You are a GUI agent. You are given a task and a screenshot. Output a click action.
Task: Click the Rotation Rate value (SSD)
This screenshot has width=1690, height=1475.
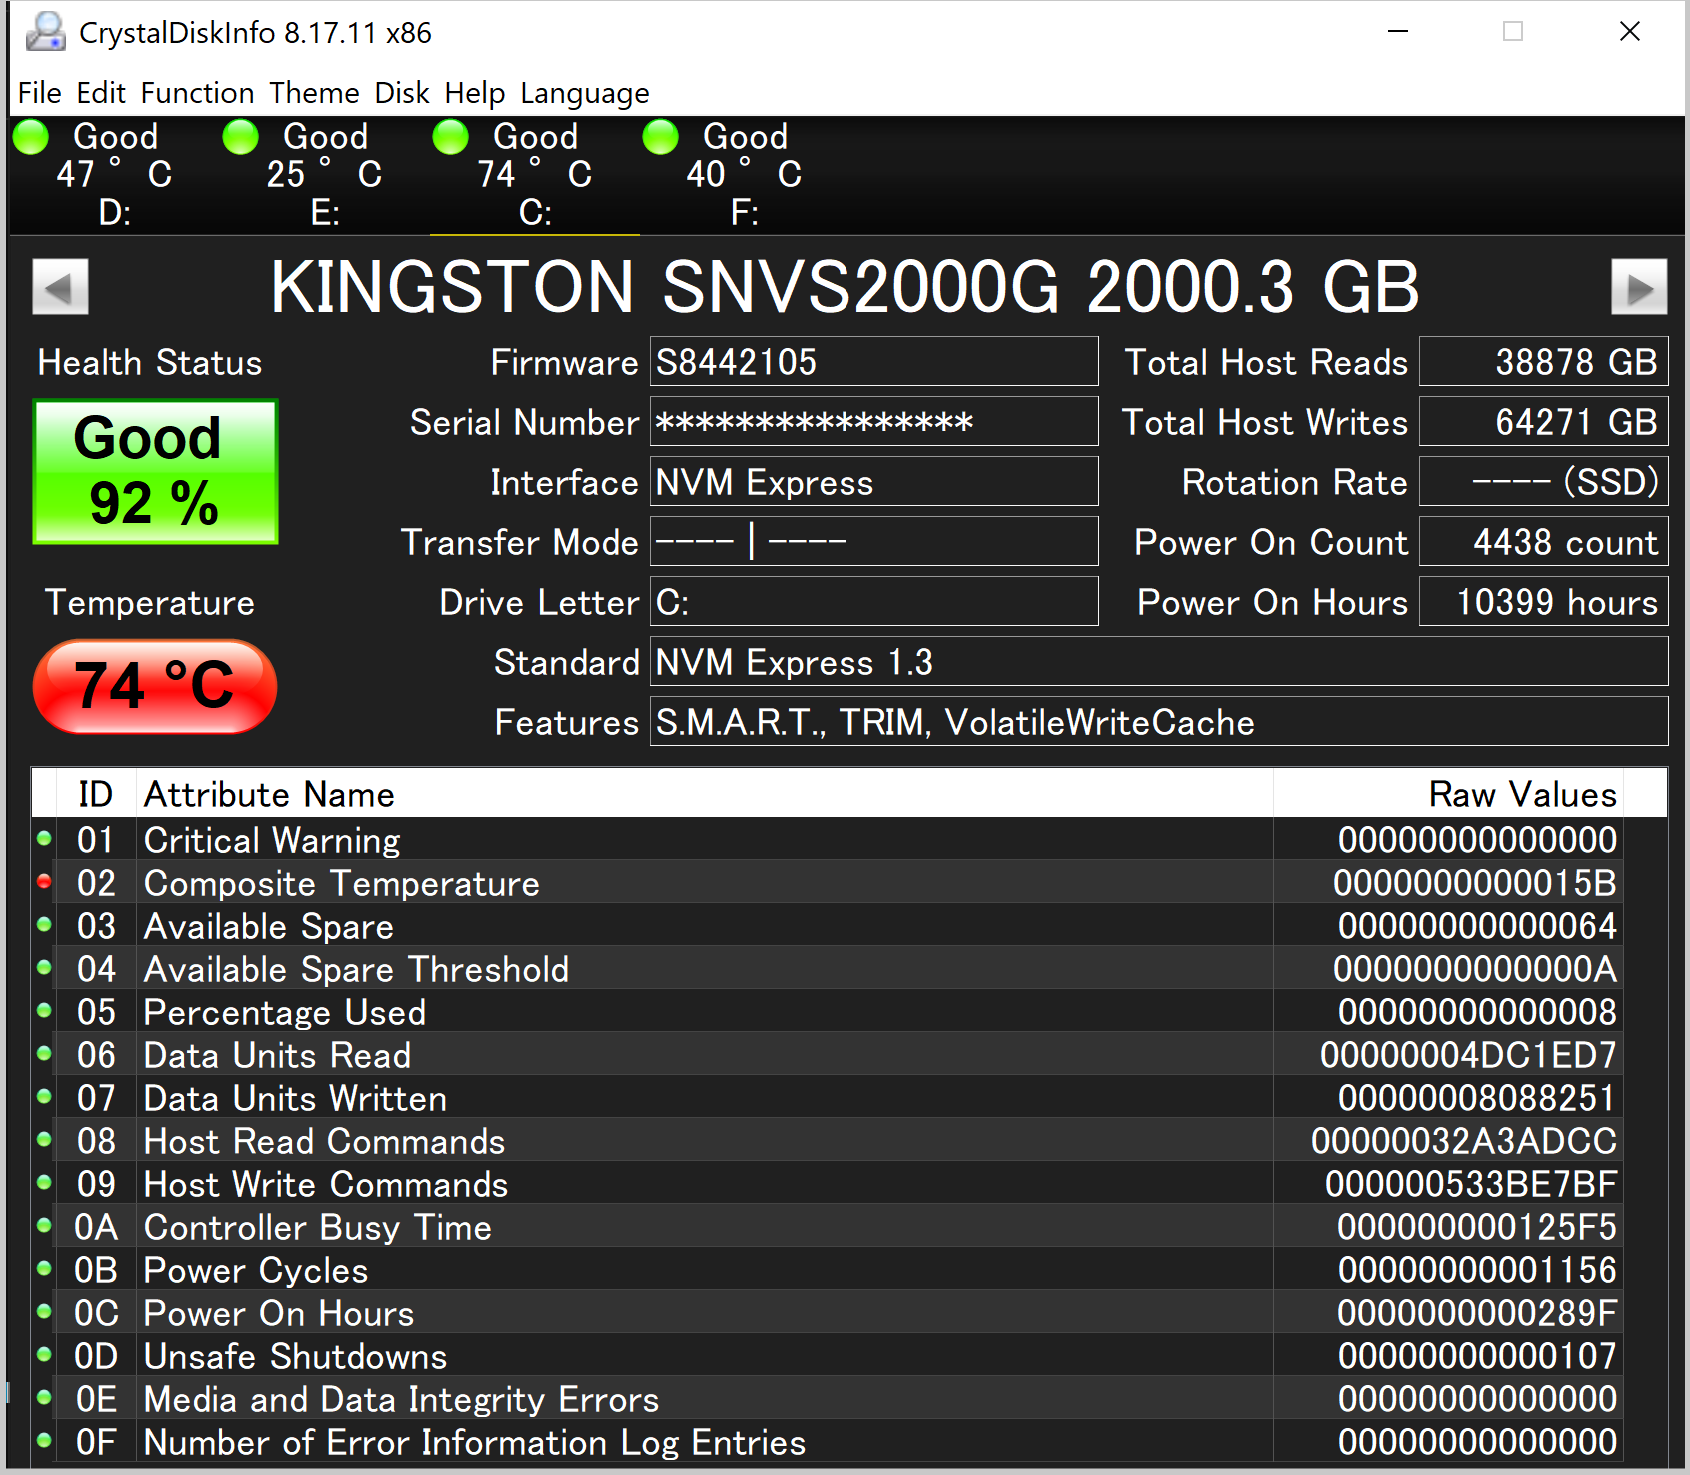[x=1544, y=482]
